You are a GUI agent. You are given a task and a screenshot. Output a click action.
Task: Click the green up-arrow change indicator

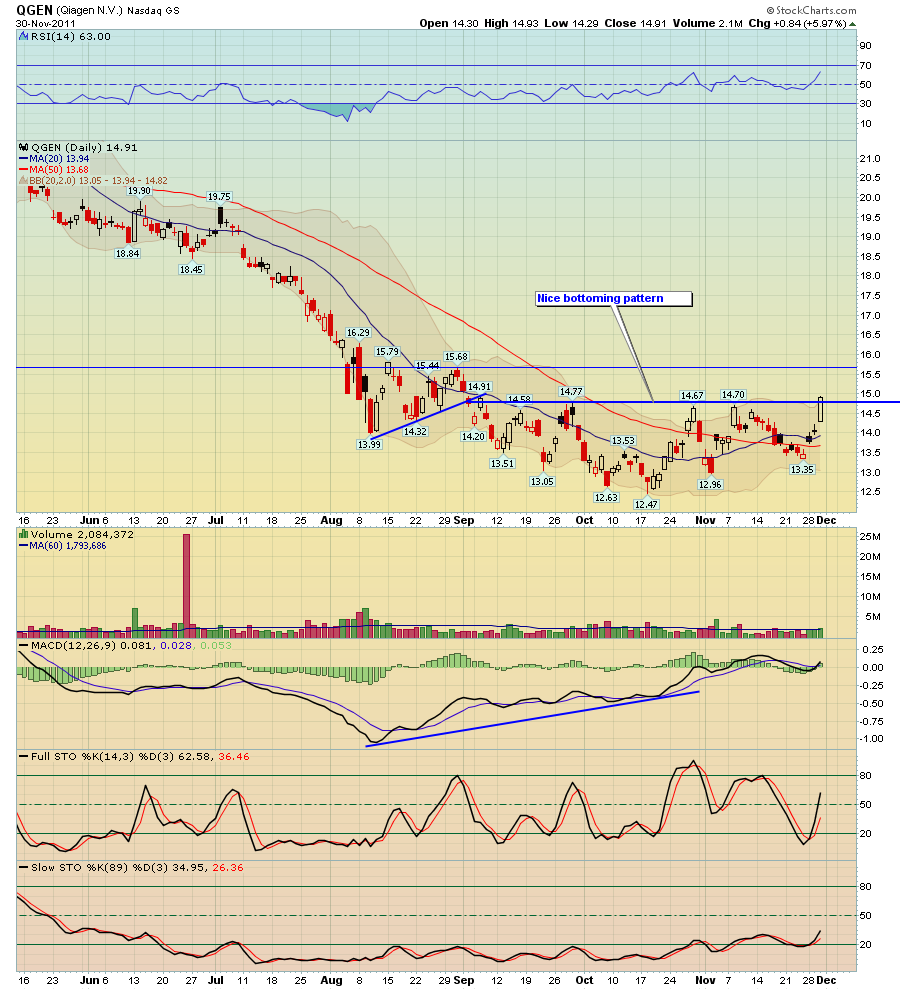(853, 24)
